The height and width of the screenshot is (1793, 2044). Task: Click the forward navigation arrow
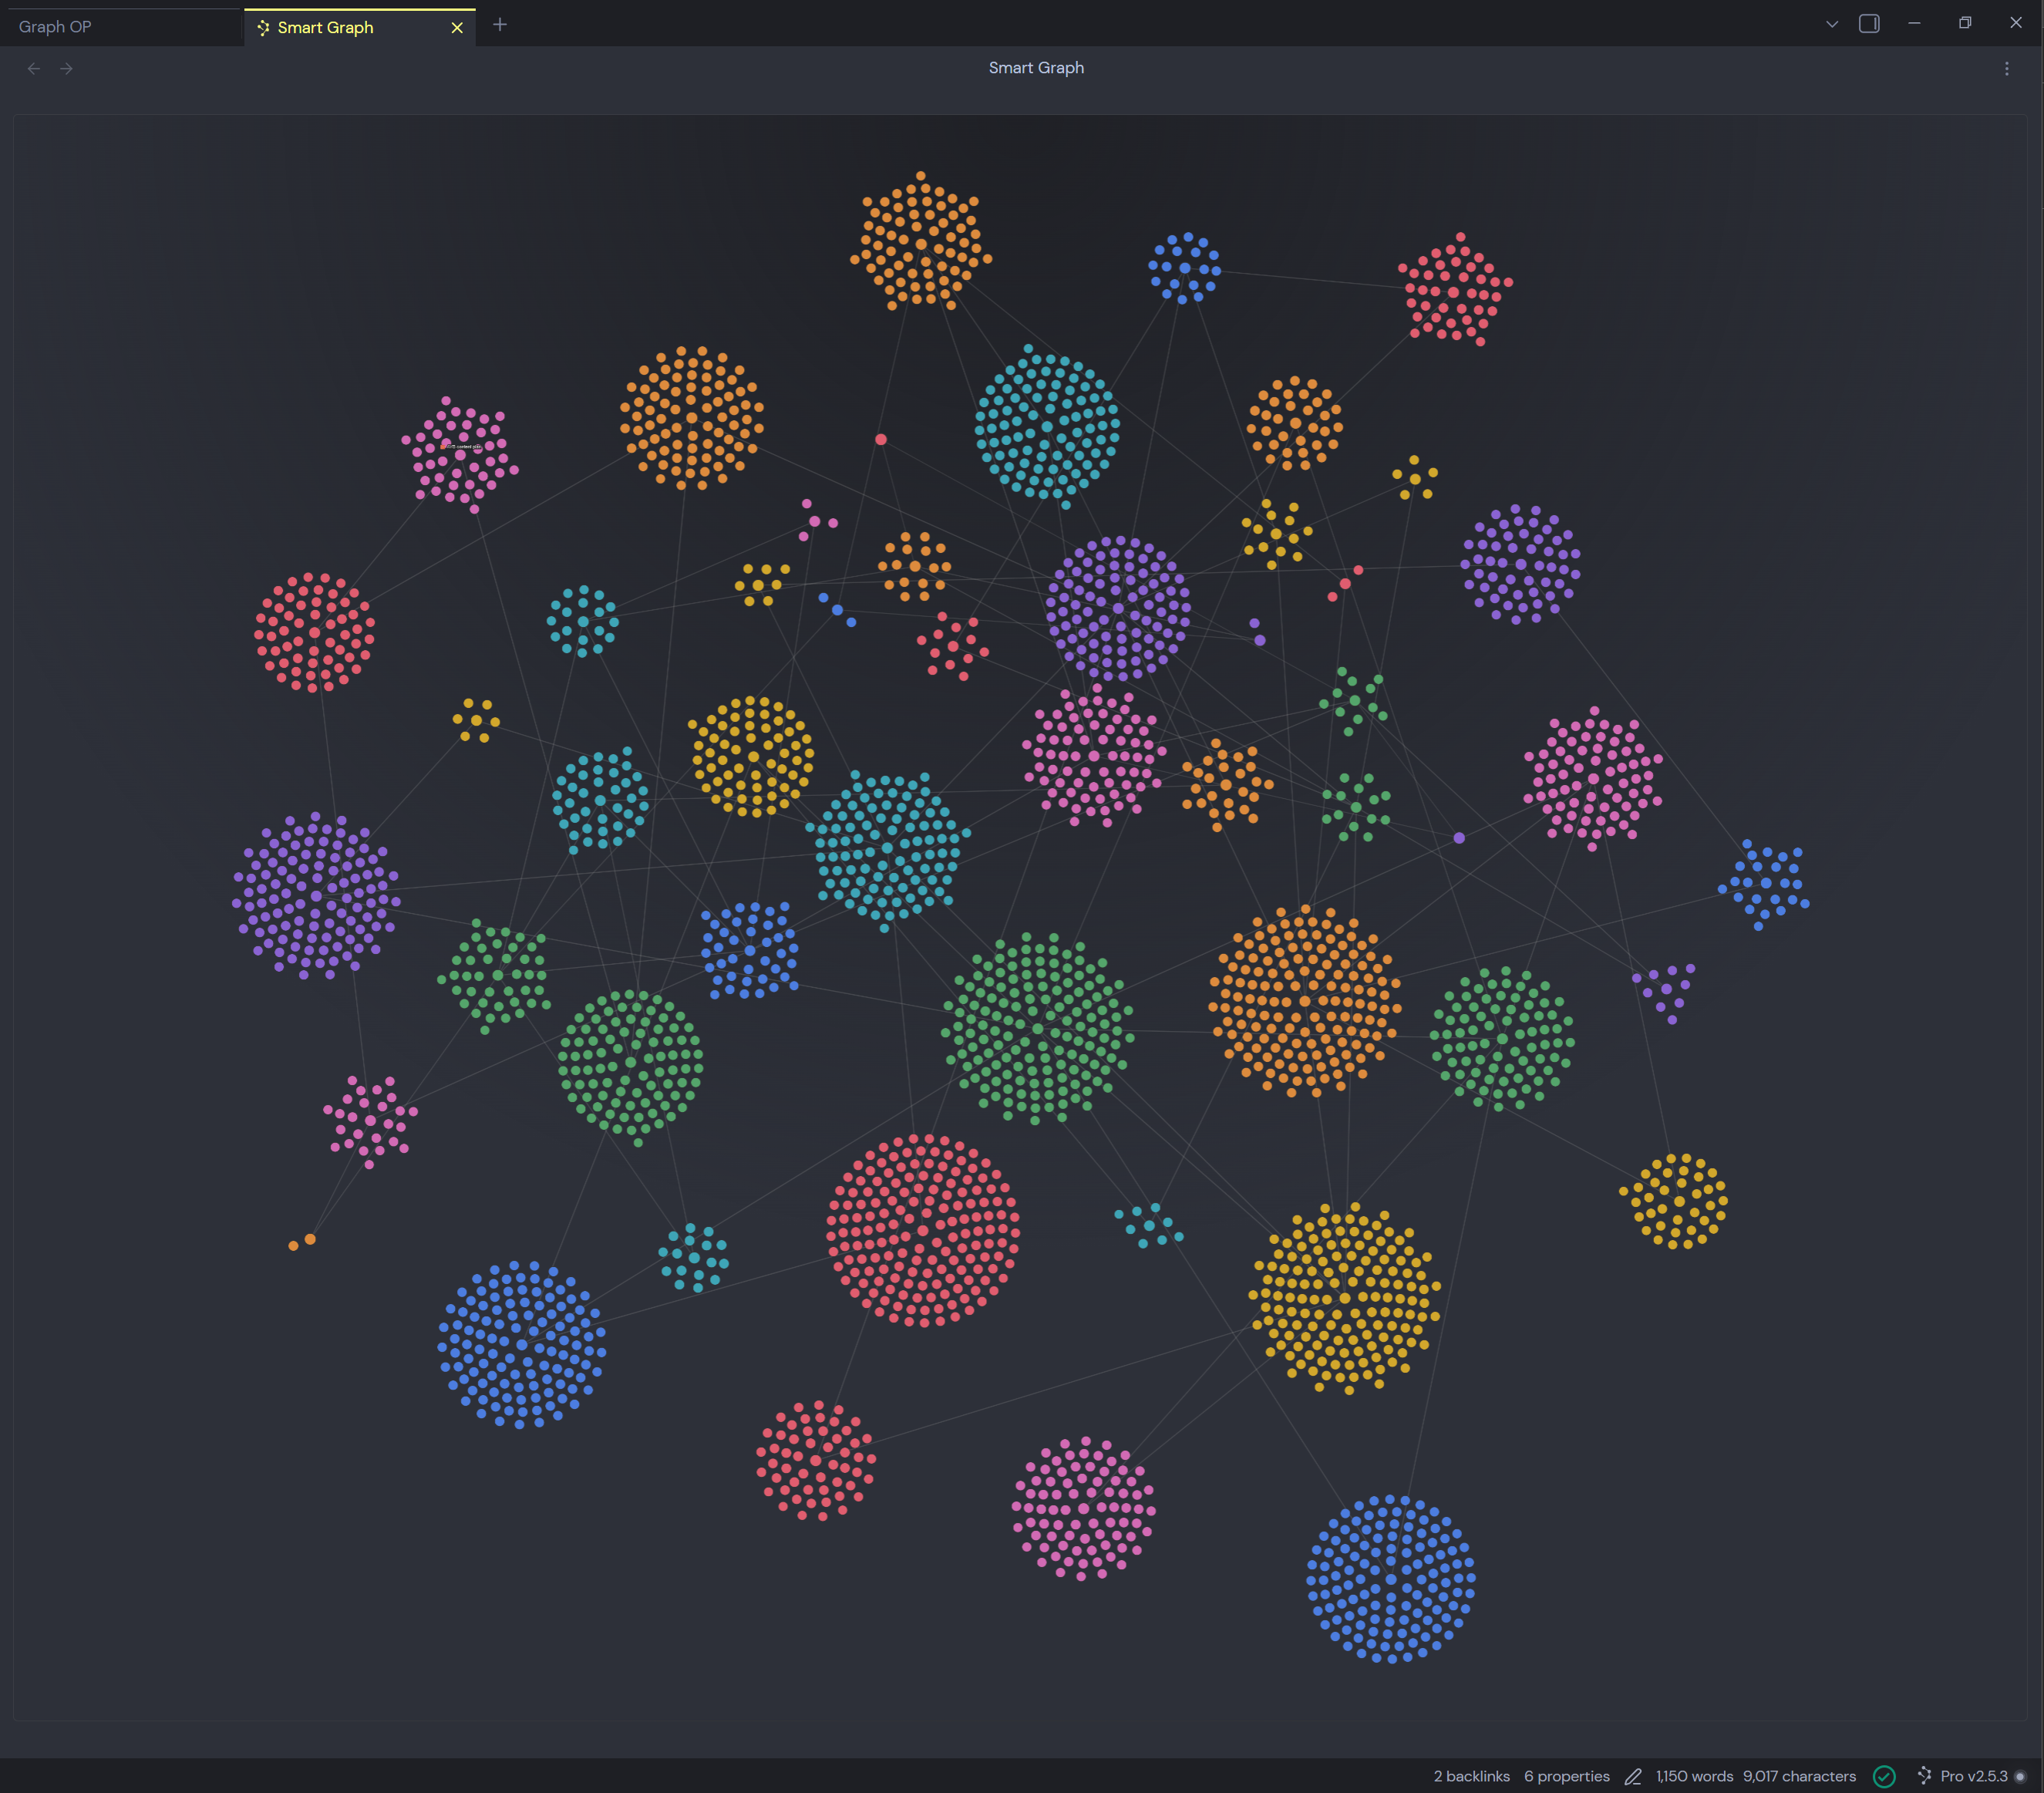tap(66, 68)
